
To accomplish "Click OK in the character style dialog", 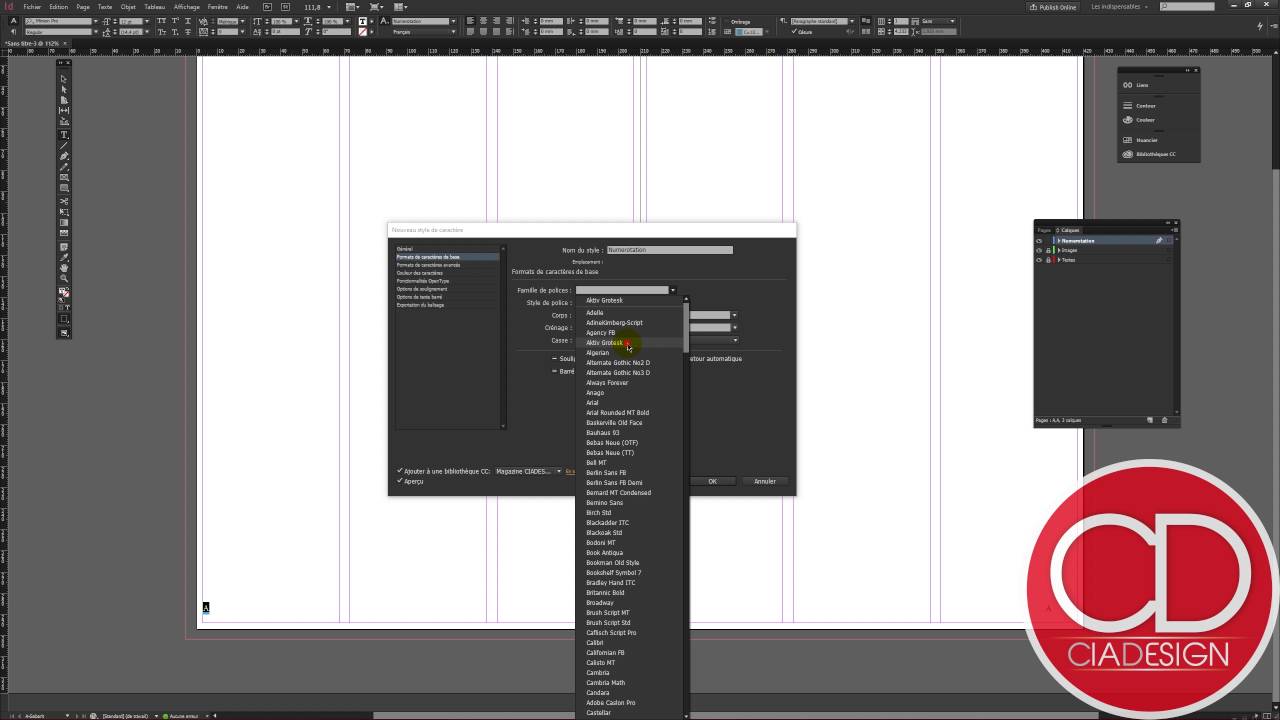I will pyautogui.click(x=712, y=481).
